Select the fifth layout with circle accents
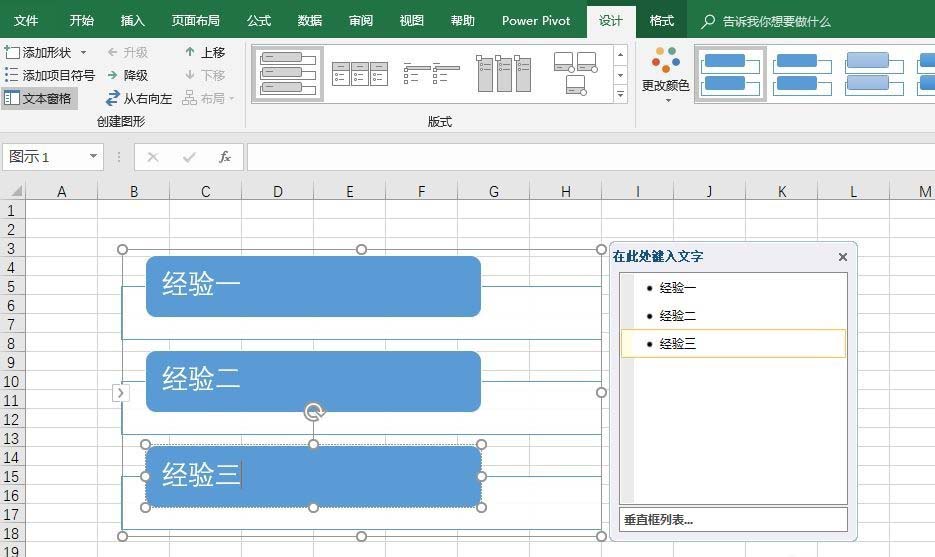 coord(575,74)
